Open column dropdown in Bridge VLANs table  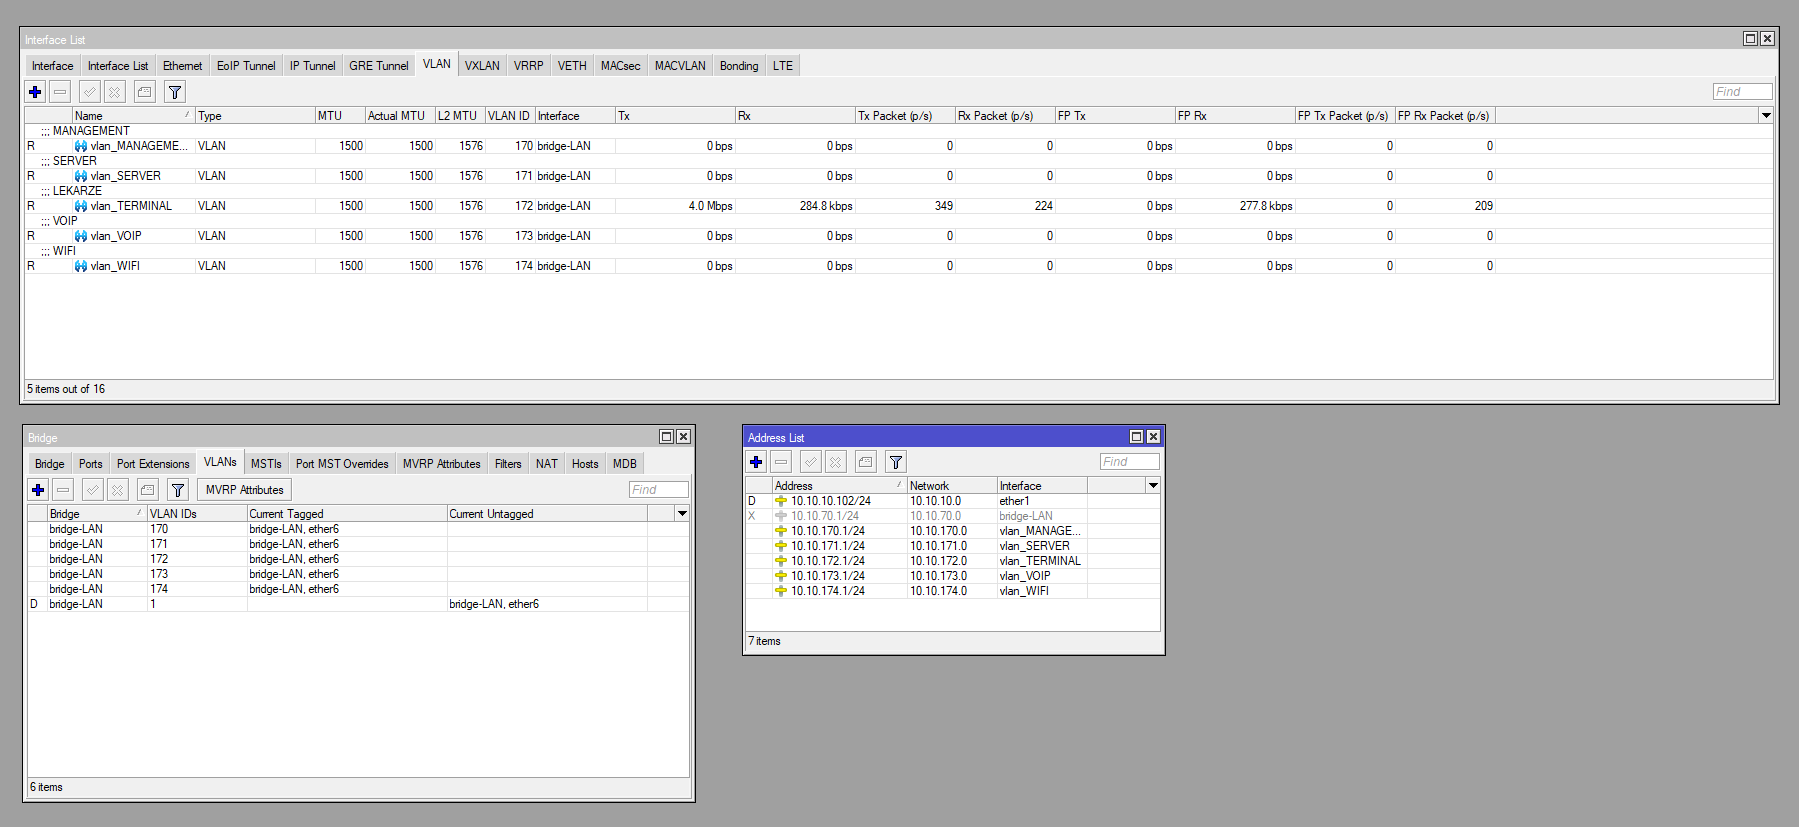682,514
